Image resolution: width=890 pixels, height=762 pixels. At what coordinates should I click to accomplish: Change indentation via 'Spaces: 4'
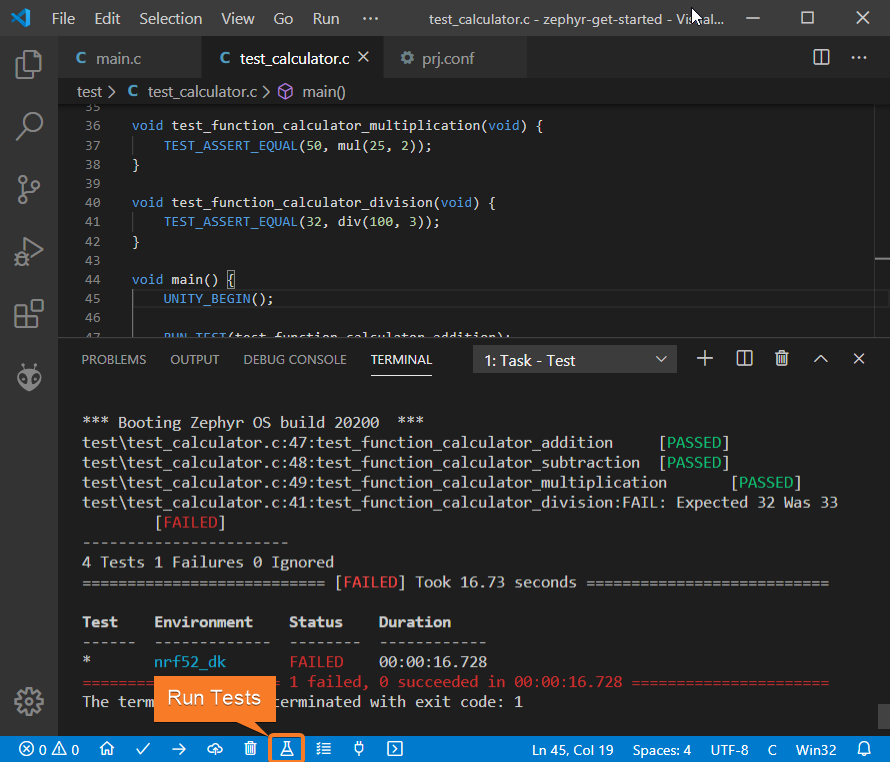662,750
